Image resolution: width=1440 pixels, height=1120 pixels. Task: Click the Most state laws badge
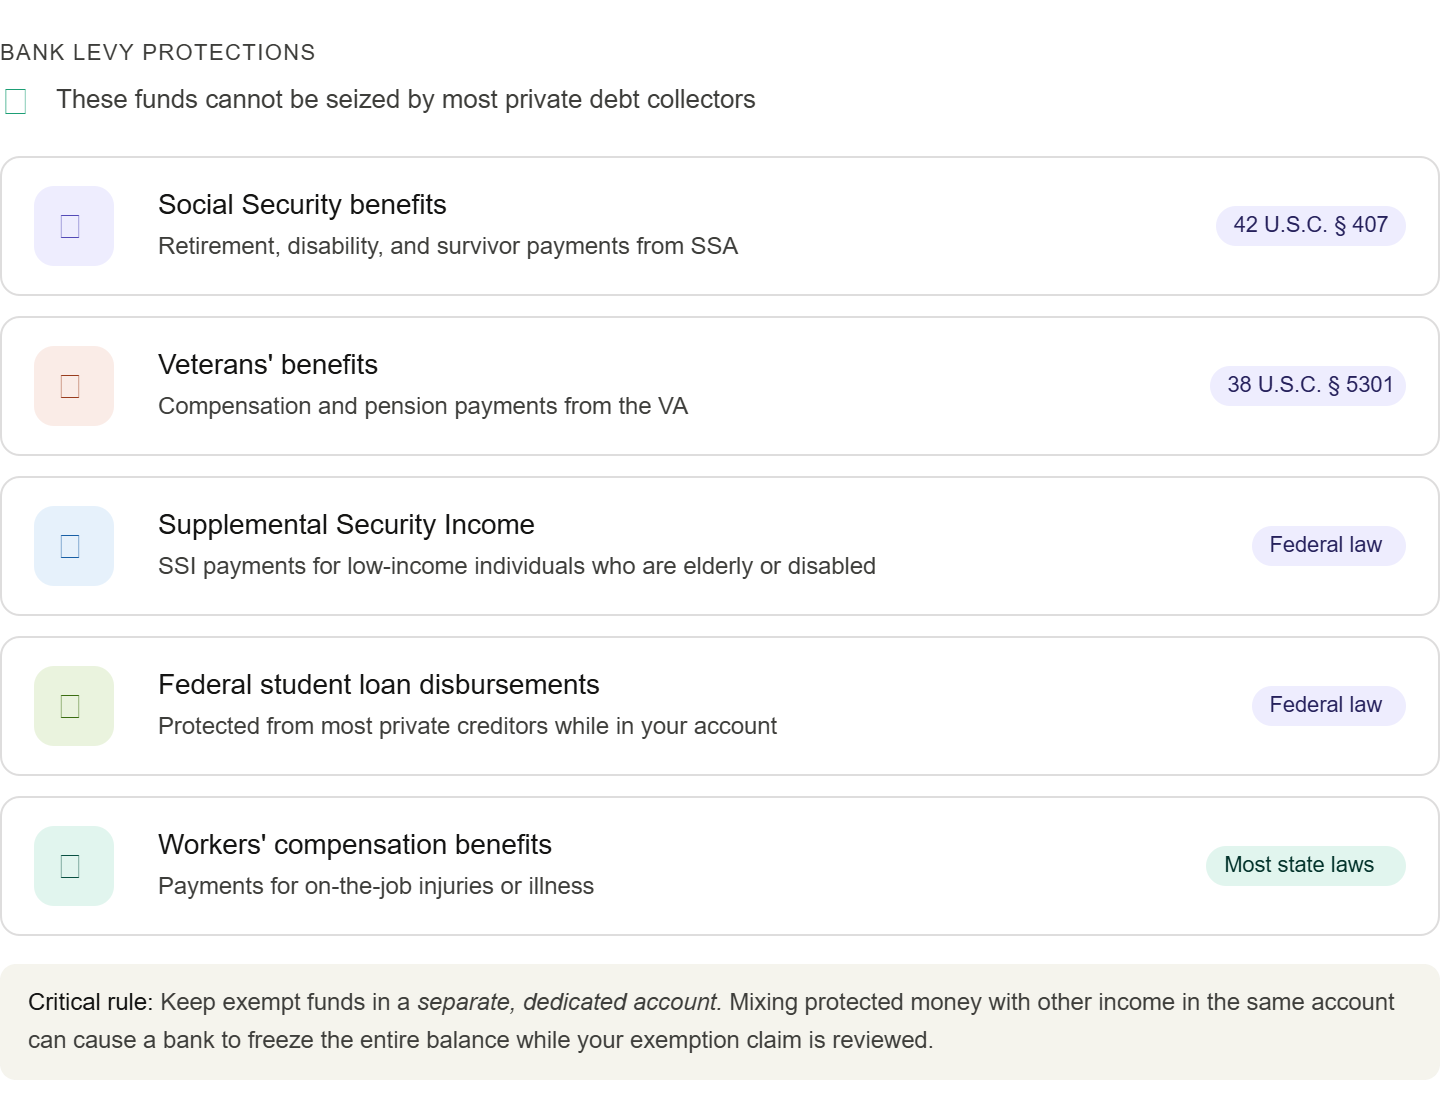tap(1306, 865)
